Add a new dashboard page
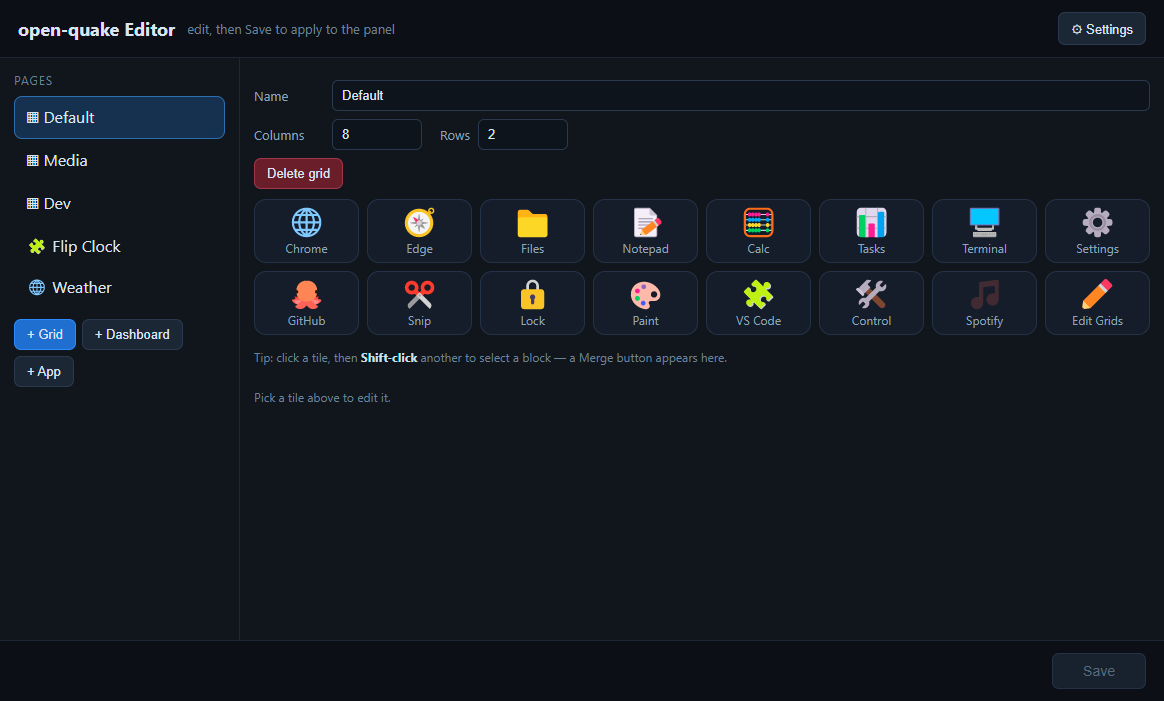The width and height of the screenshot is (1164, 701). pos(132,334)
